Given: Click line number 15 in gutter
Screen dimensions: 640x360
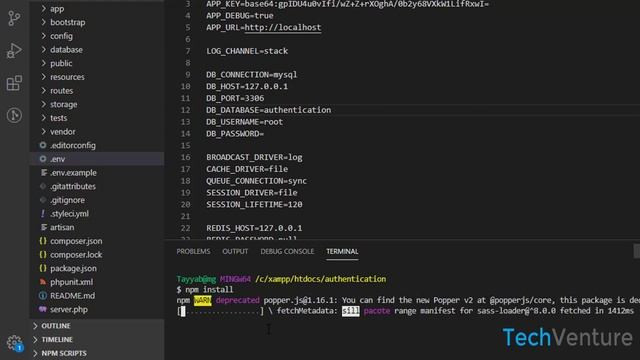Looking at the screenshot, I should click(x=185, y=145).
